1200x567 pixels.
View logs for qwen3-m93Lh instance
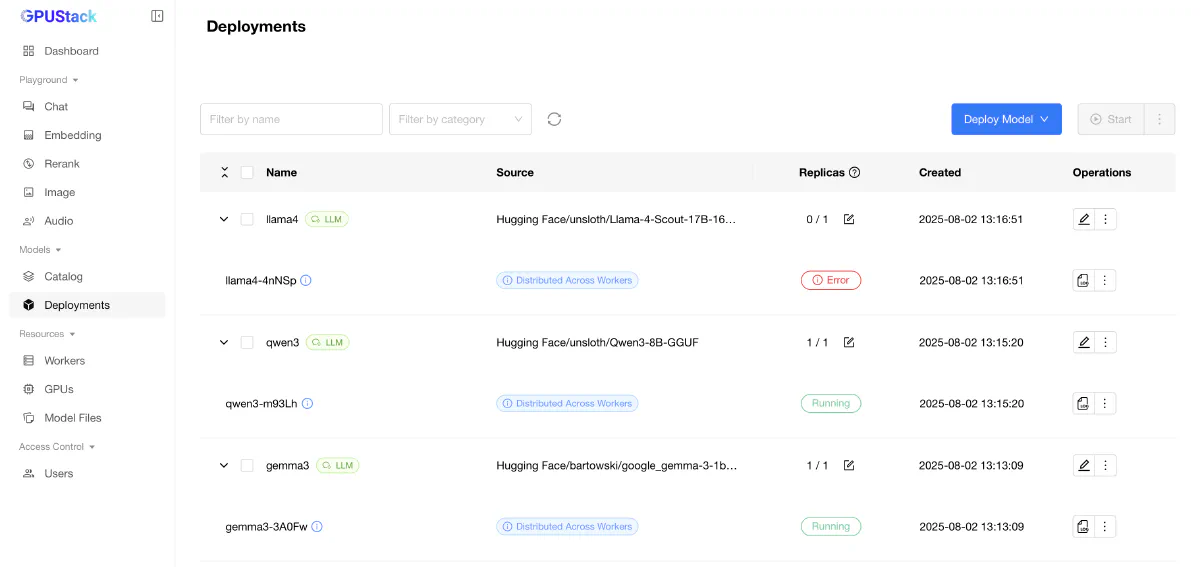tap(1084, 404)
